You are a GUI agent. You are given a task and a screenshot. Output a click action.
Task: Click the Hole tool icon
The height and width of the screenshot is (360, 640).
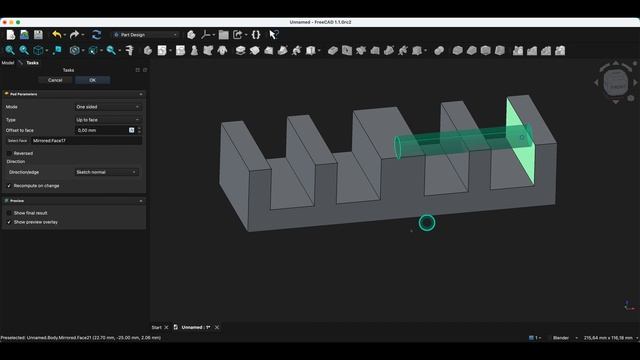347,50
